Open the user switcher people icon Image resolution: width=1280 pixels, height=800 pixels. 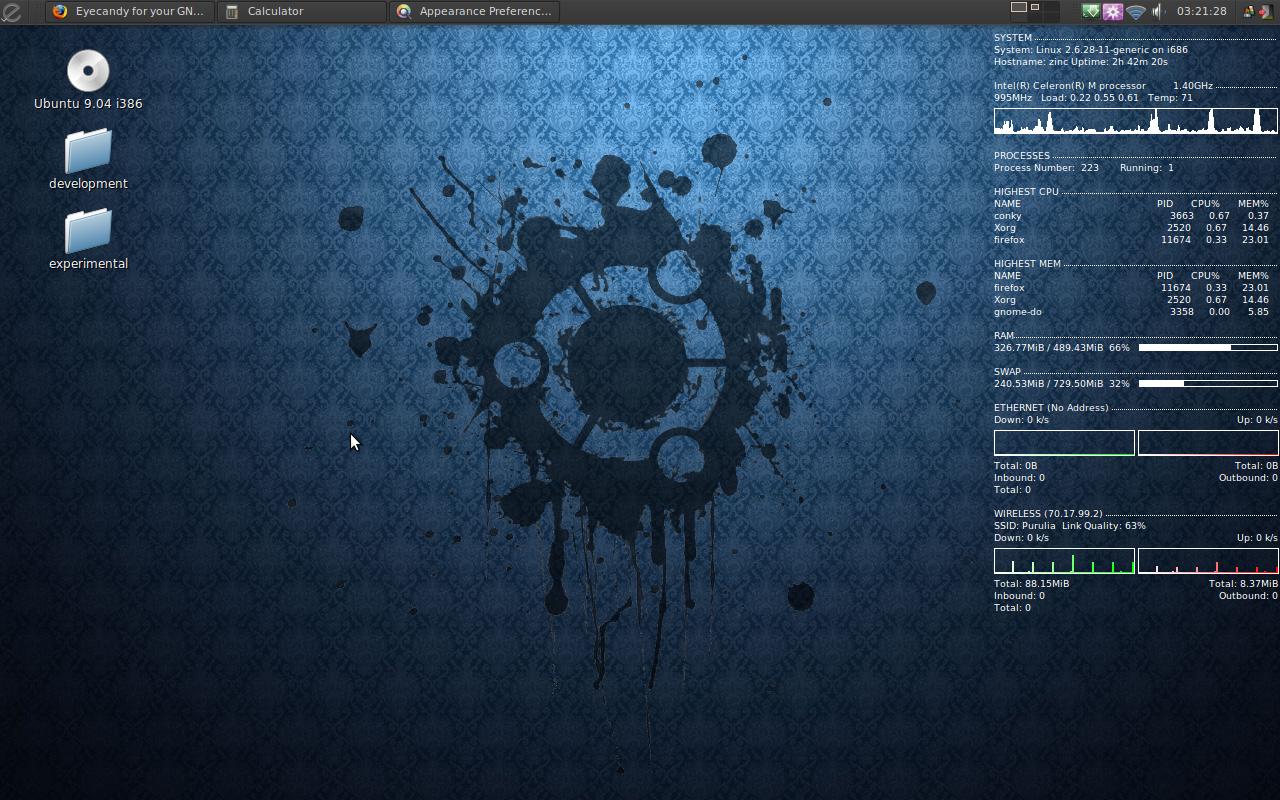[x=1249, y=12]
